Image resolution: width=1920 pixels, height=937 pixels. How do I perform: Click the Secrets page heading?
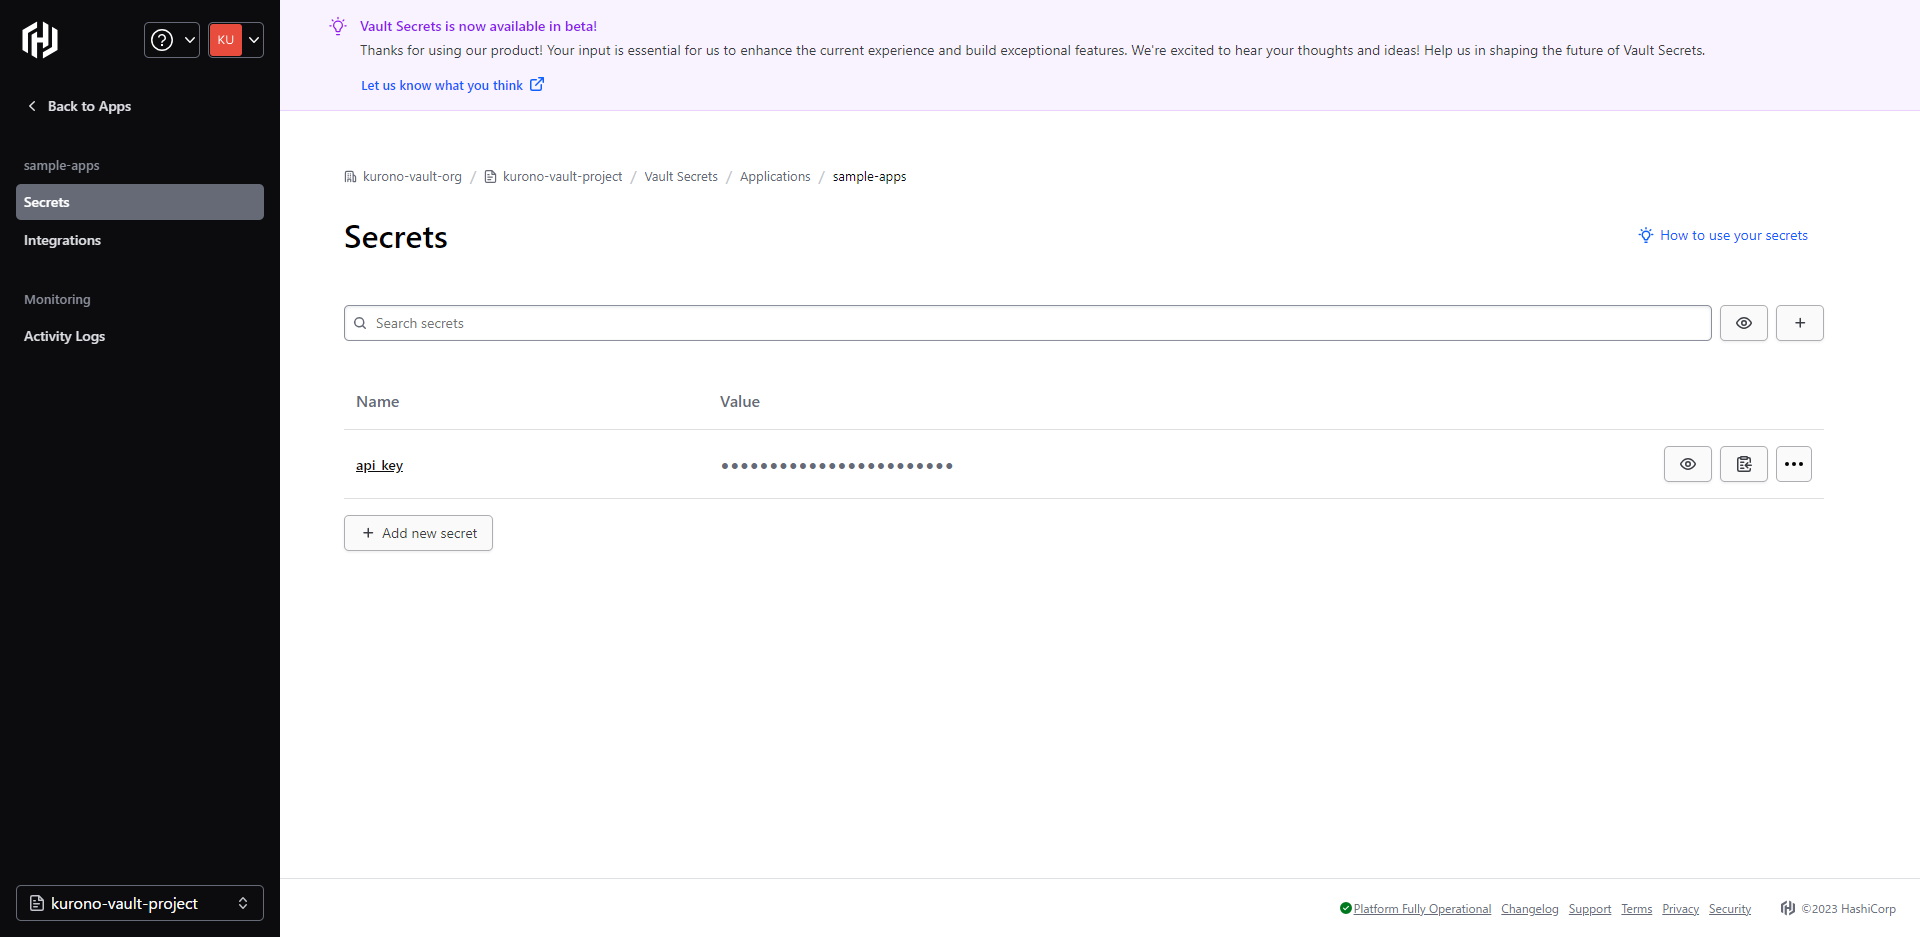click(x=396, y=237)
